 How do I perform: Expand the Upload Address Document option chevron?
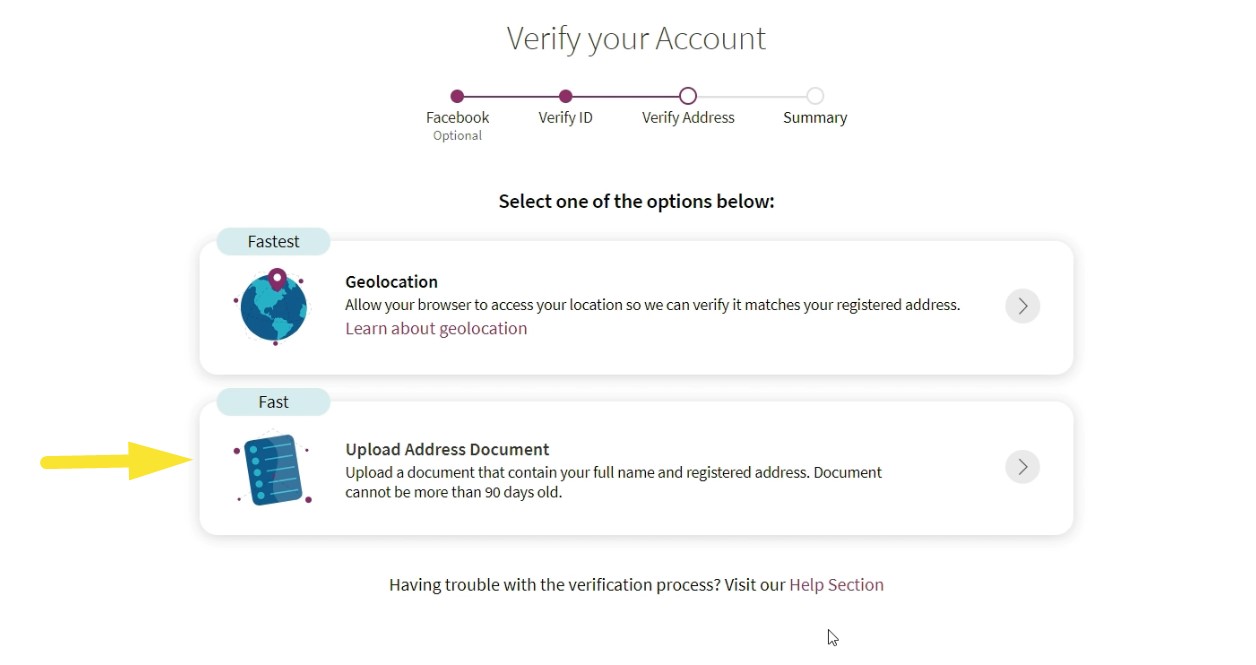pos(1022,466)
